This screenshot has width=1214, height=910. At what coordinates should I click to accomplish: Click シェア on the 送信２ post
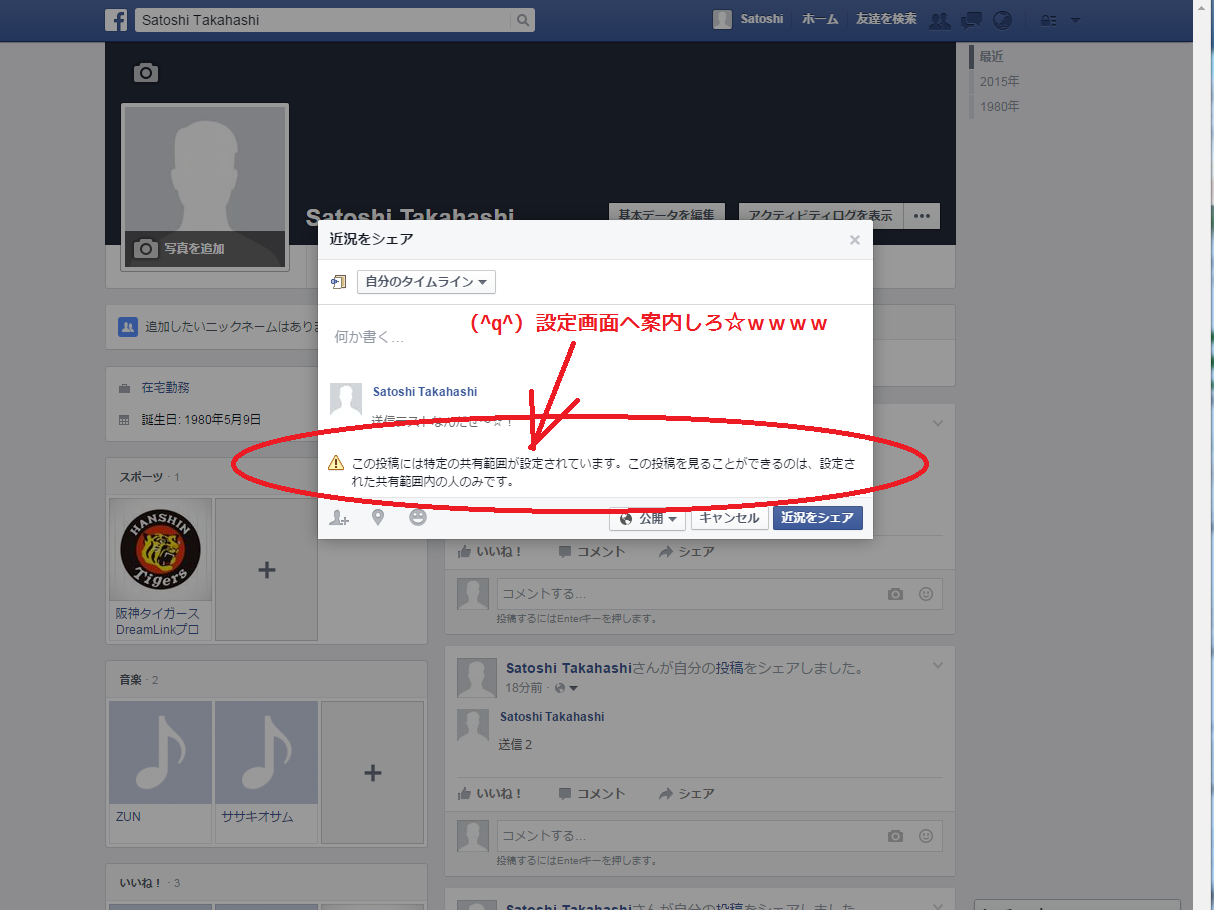click(686, 794)
